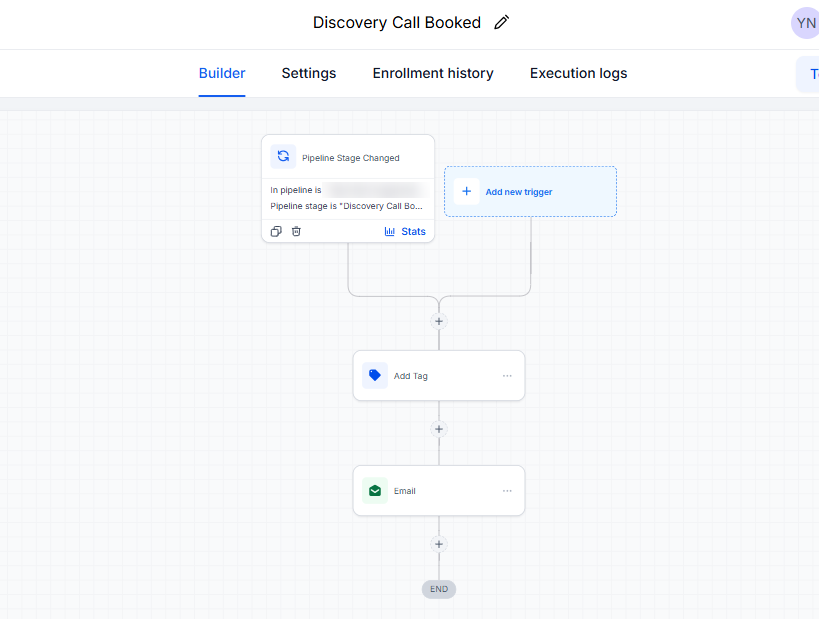Click 'Pipeline Stage Changed' trigger title

click(x=350, y=158)
